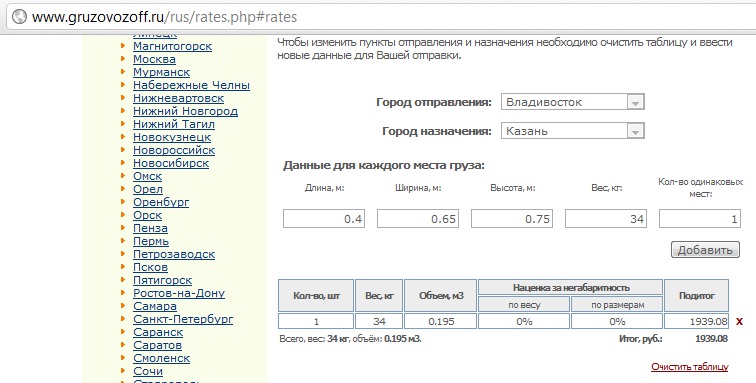The image size is (756, 383).
Task: Open the Сочи city link
Action: click(x=148, y=372)
